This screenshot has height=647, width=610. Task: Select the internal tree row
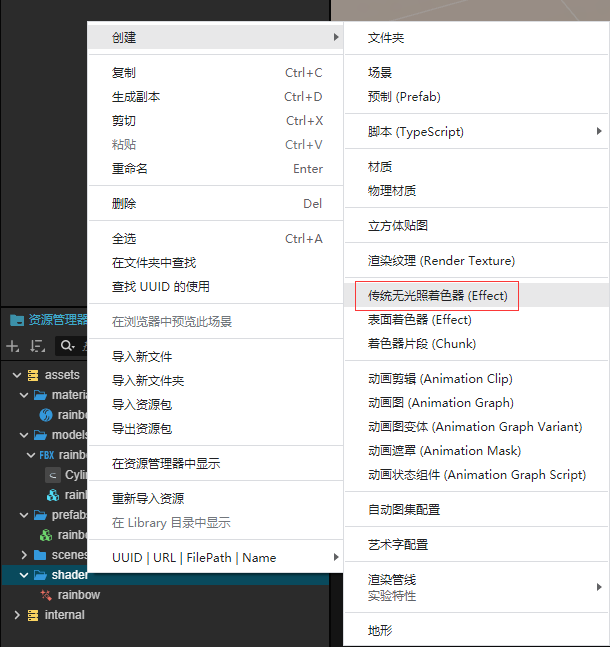[165, 615]
